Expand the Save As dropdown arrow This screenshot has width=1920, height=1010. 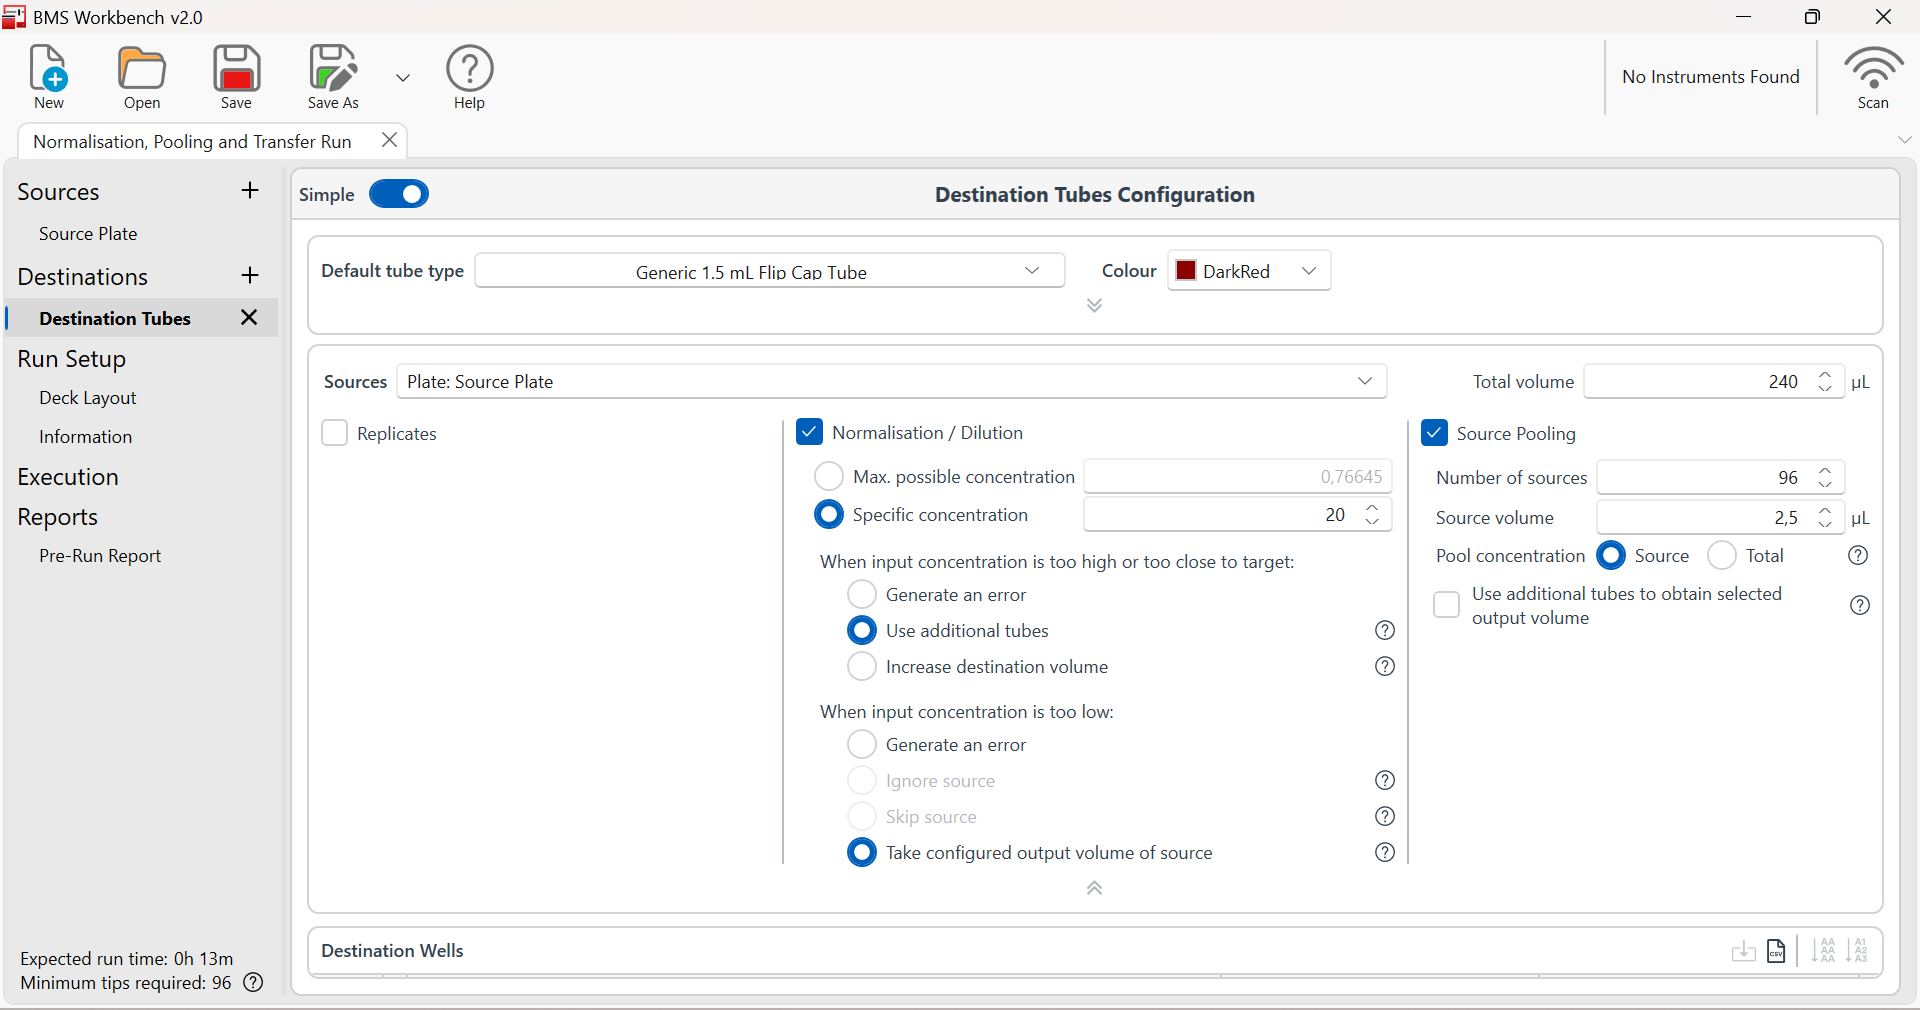(x=403, y=77)
